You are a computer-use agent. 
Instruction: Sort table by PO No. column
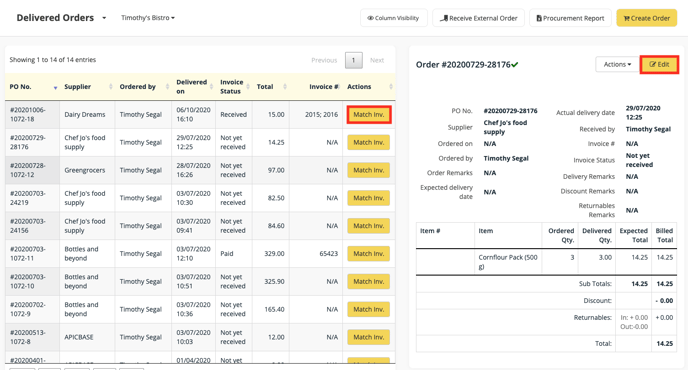pyautogui.click(x=33, y=87)
